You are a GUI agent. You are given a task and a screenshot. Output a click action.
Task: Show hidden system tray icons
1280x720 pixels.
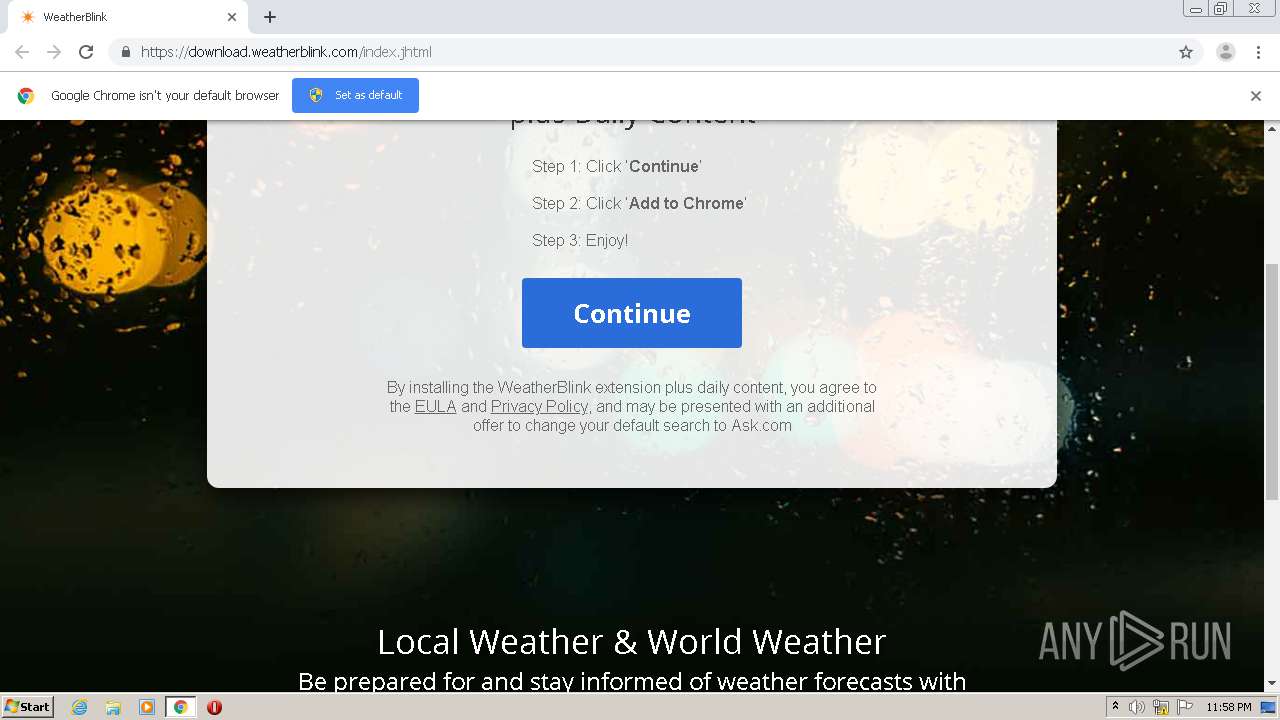point(1116,707)
